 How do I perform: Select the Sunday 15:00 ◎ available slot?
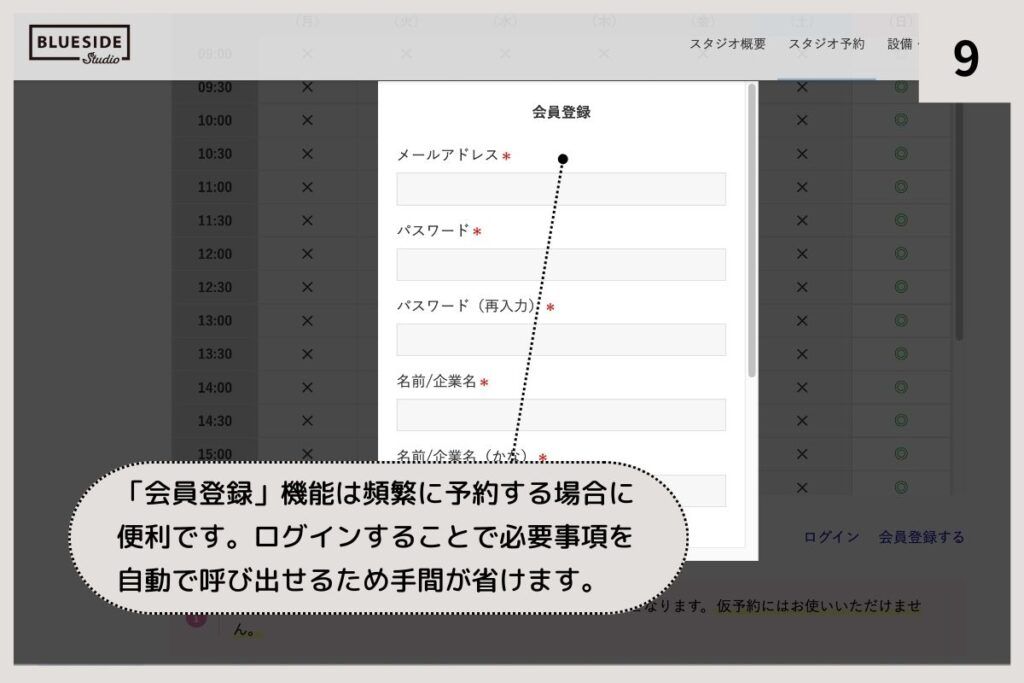pos(901,454)
